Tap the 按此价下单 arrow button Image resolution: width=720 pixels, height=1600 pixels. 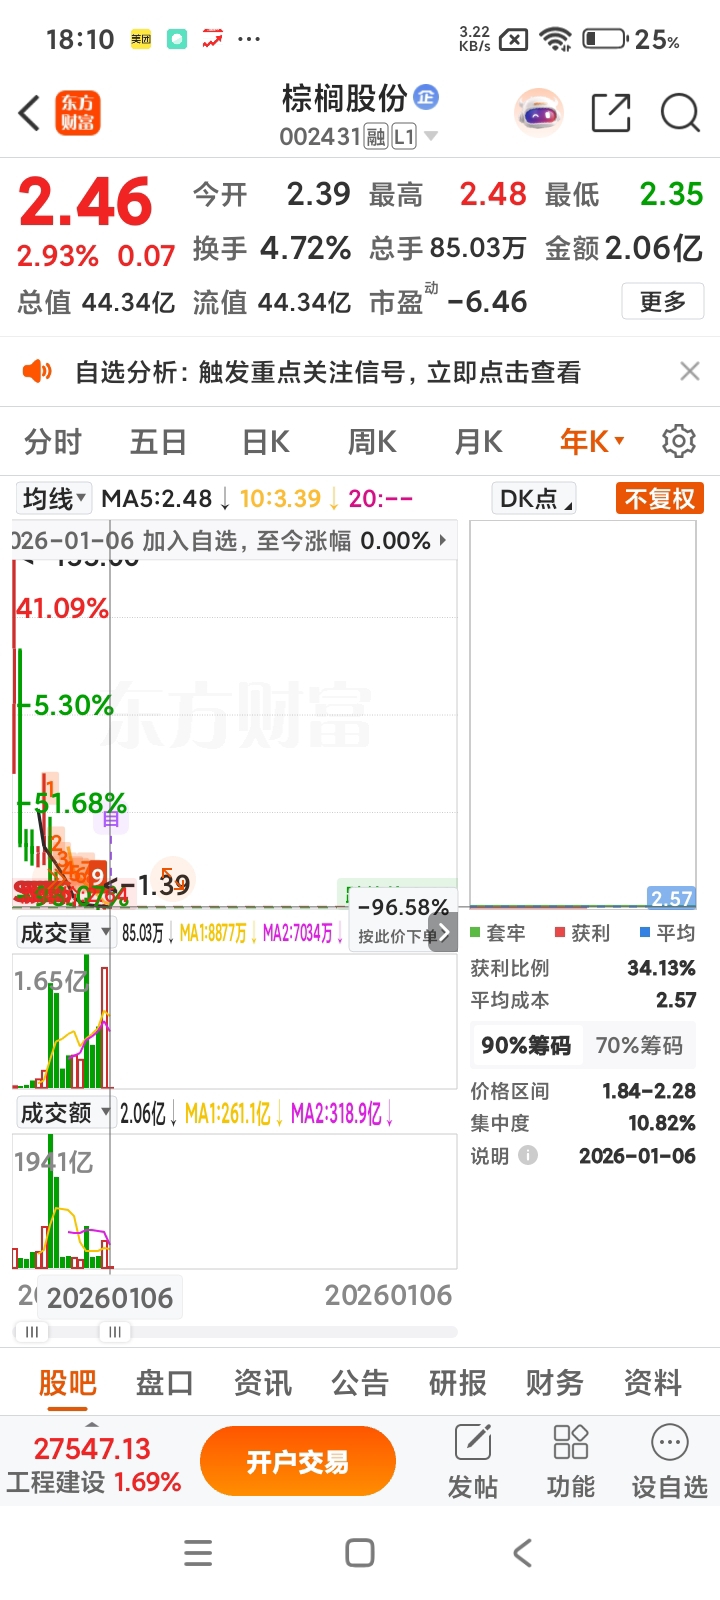point(443,933)
